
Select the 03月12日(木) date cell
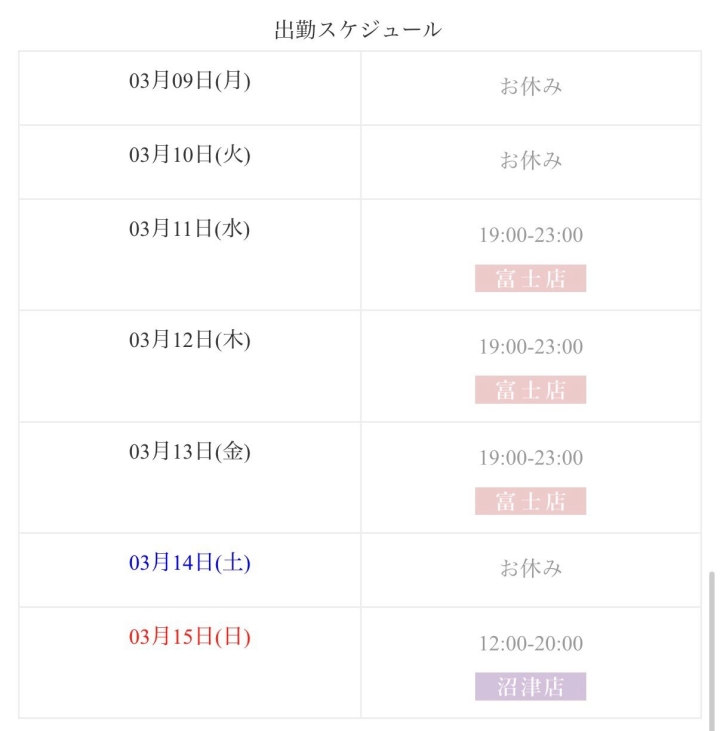point(190,340)
